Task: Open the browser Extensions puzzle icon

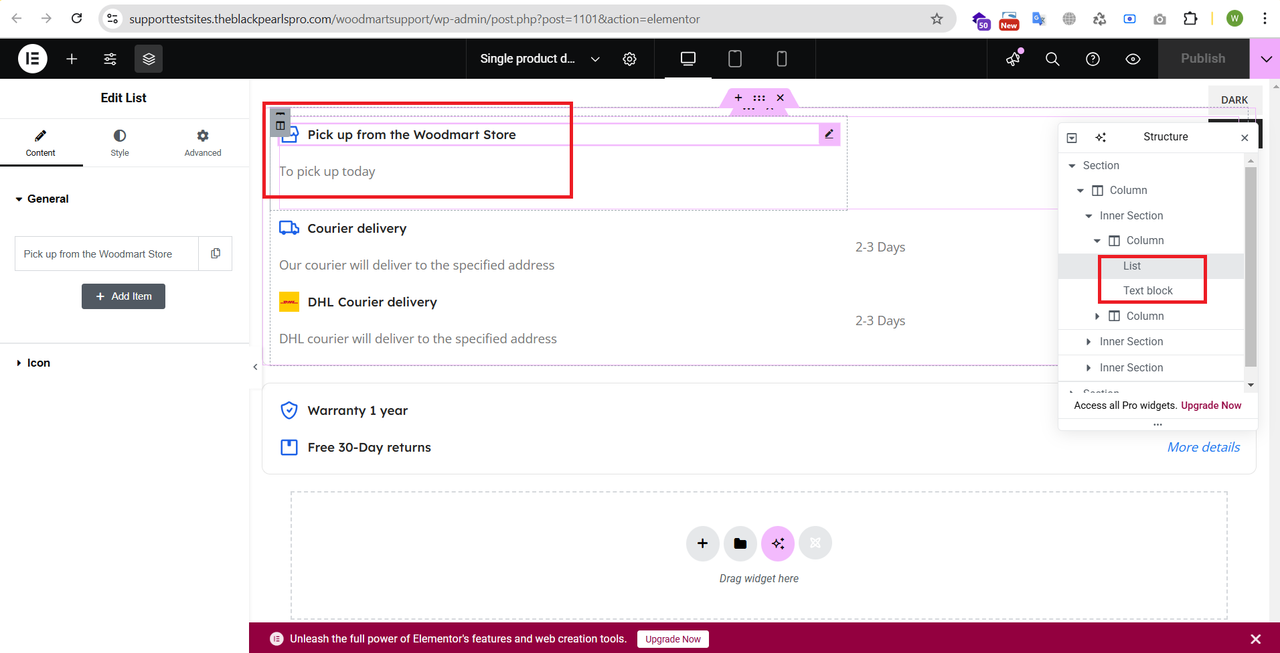Action: [x=1190, y=19]
